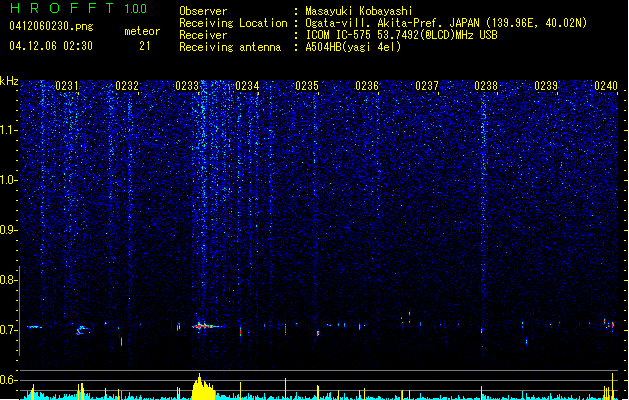Image resolution: width=629 pixels, height=400 pixels.
Task: Select observer name Masayuki Kobayashi
Action: click(359, 11)
